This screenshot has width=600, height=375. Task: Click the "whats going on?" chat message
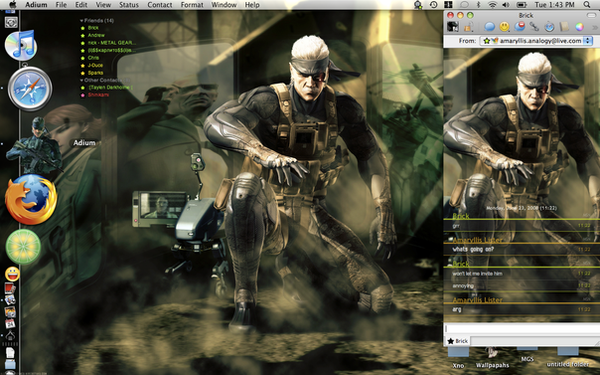click(473, 249)
